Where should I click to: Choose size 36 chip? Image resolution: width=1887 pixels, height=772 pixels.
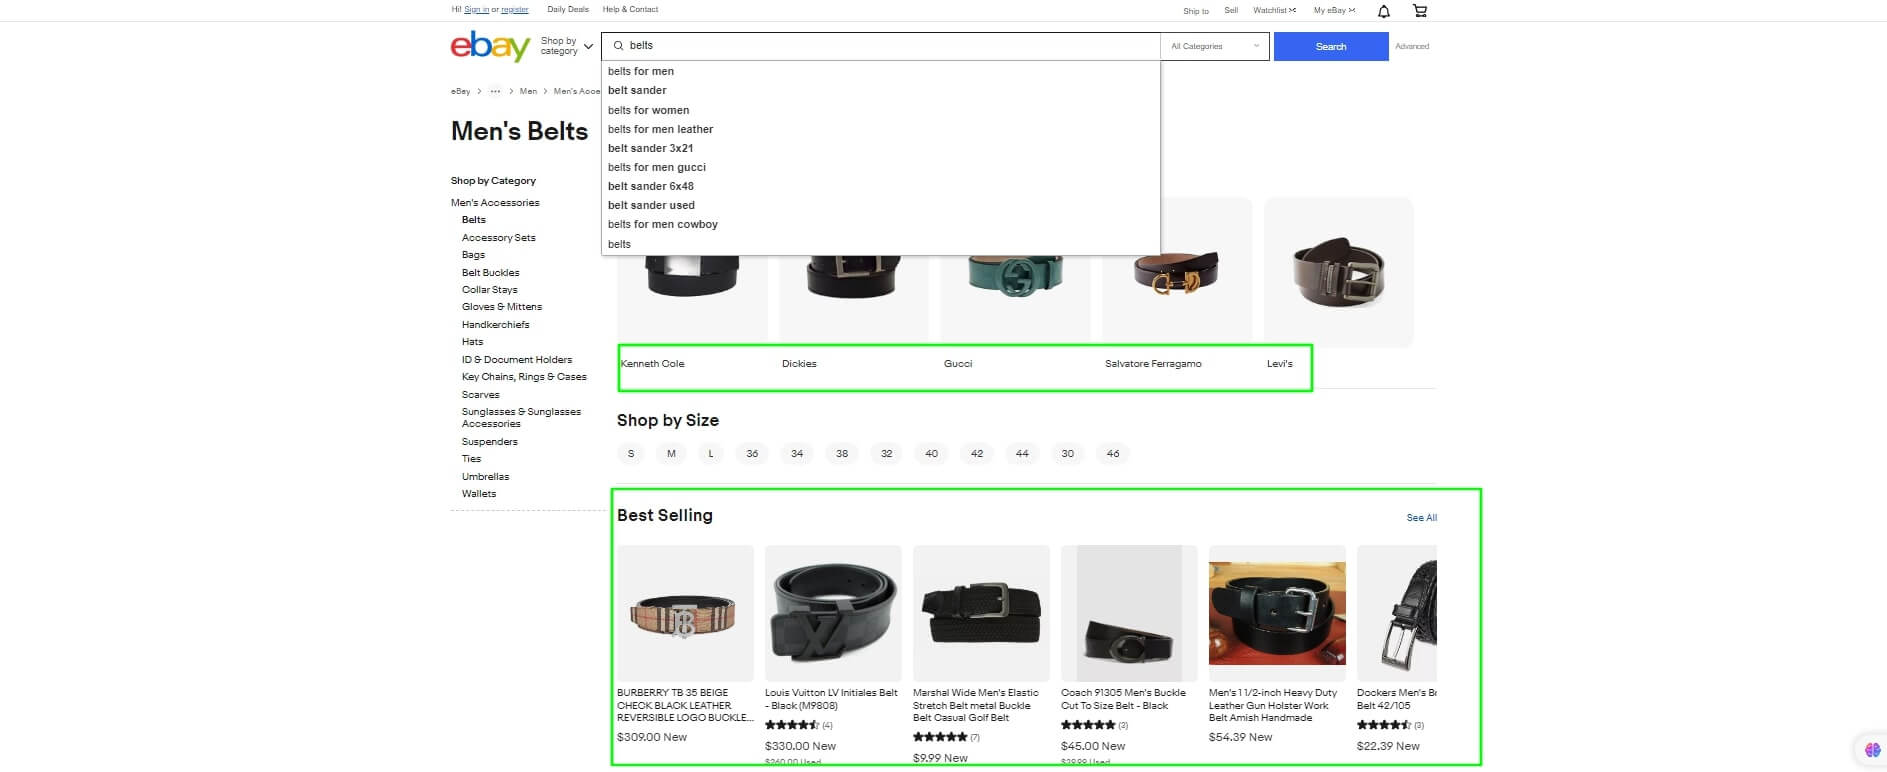(752, 454)
